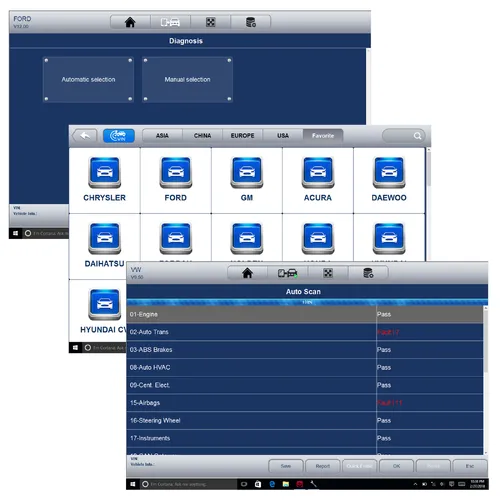
Task: Click the home icon in the VW Auto Scan window
Action: [247, 273]
